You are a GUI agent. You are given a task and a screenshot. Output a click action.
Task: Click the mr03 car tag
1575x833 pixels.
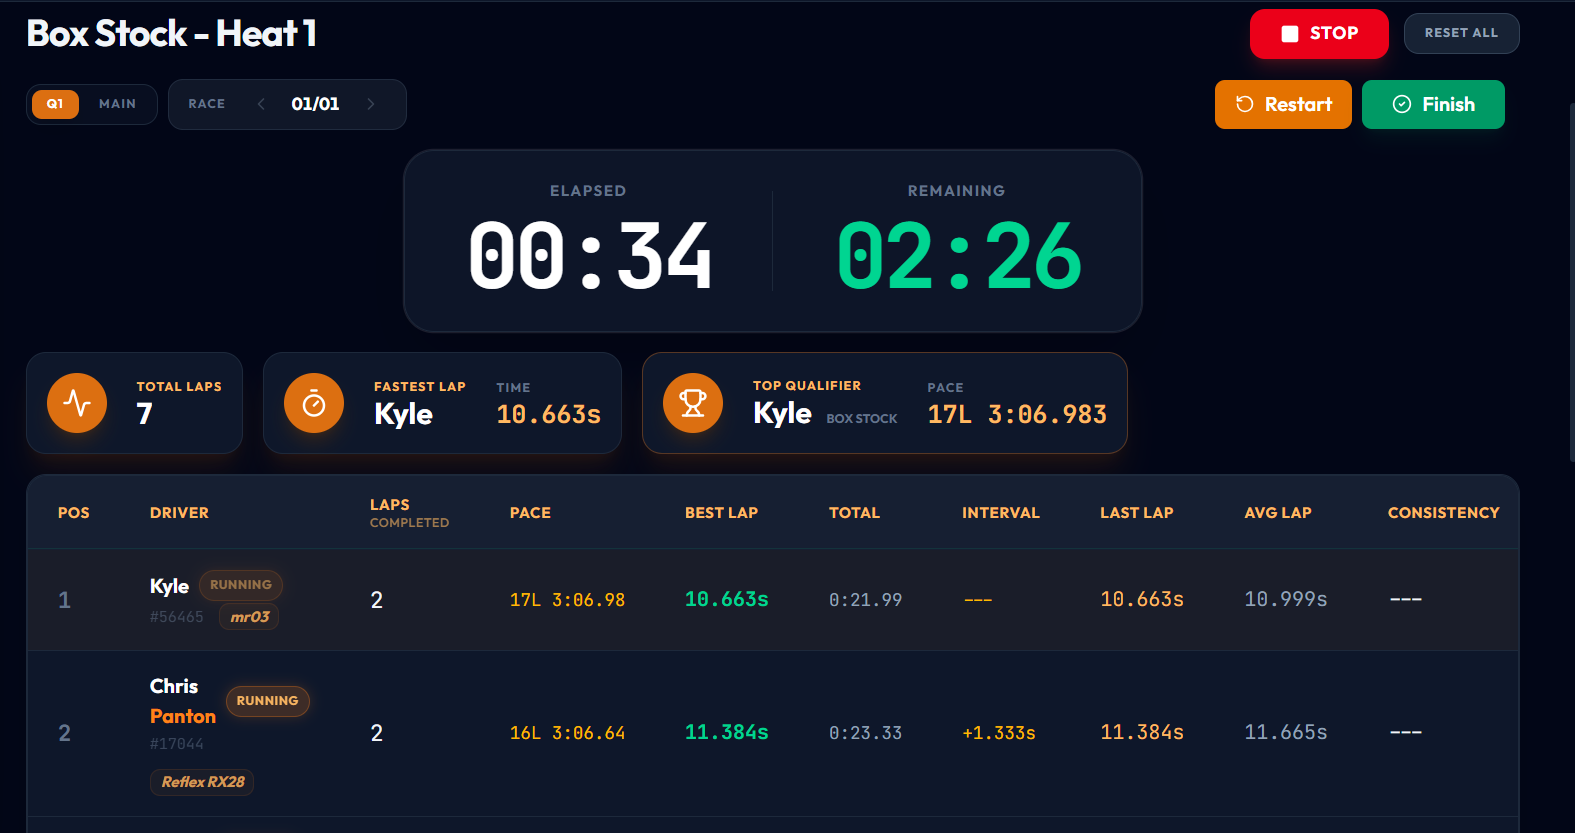[x=249, y=617]
